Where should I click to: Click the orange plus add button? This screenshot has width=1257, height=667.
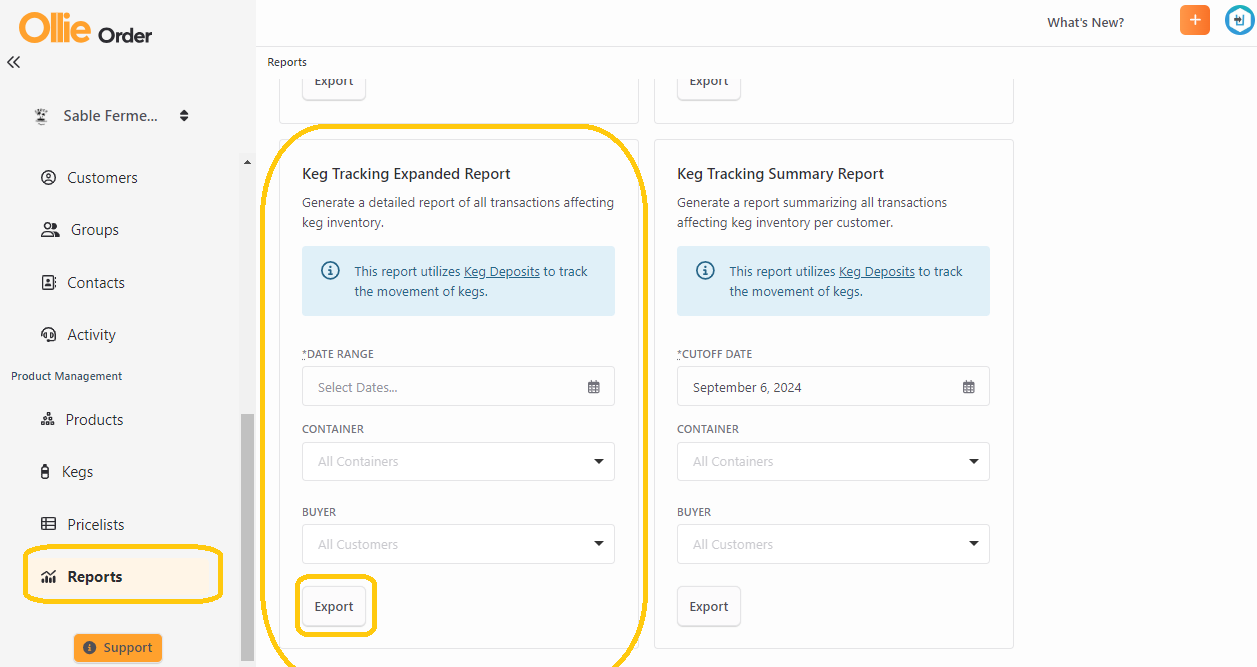1195,20
